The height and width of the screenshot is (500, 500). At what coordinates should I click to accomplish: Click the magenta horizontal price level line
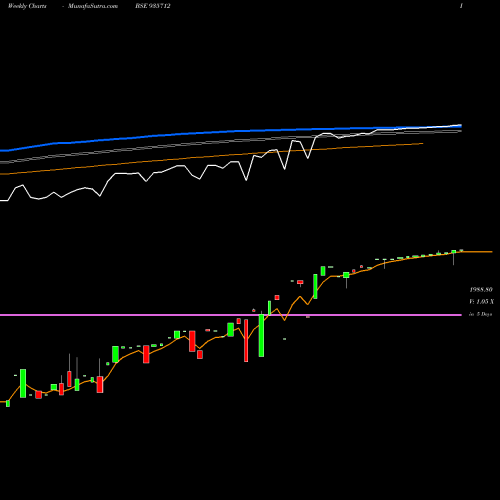coord(231,315)
